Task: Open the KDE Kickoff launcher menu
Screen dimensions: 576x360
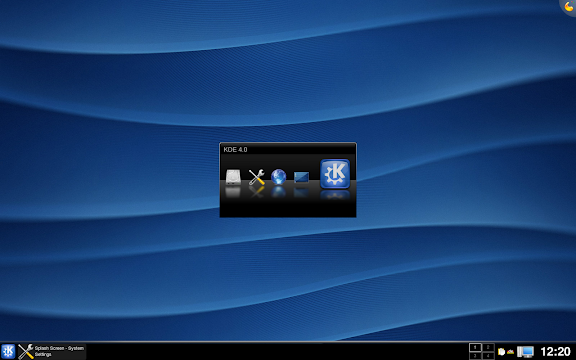Action: [8, 351]
